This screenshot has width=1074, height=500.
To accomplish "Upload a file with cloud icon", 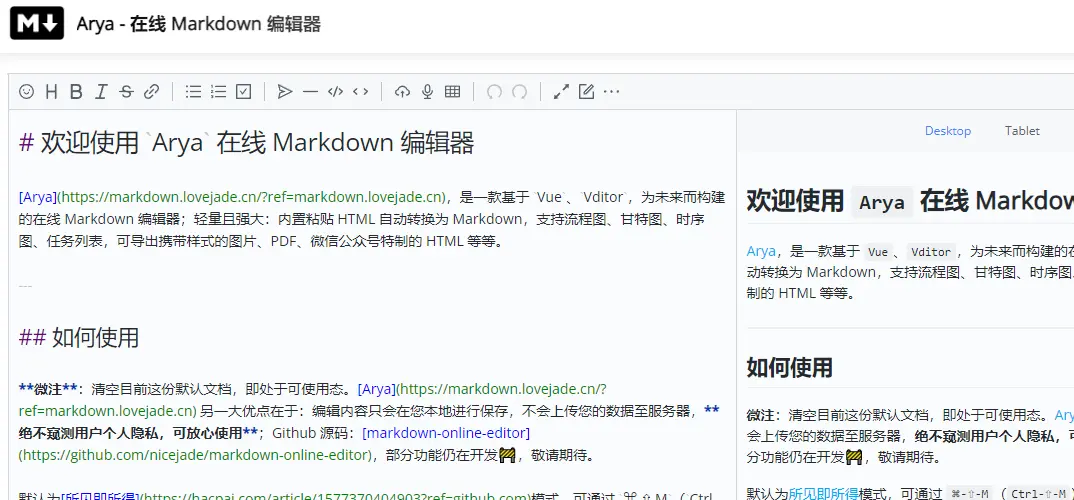I will click(x=402, y=92).
